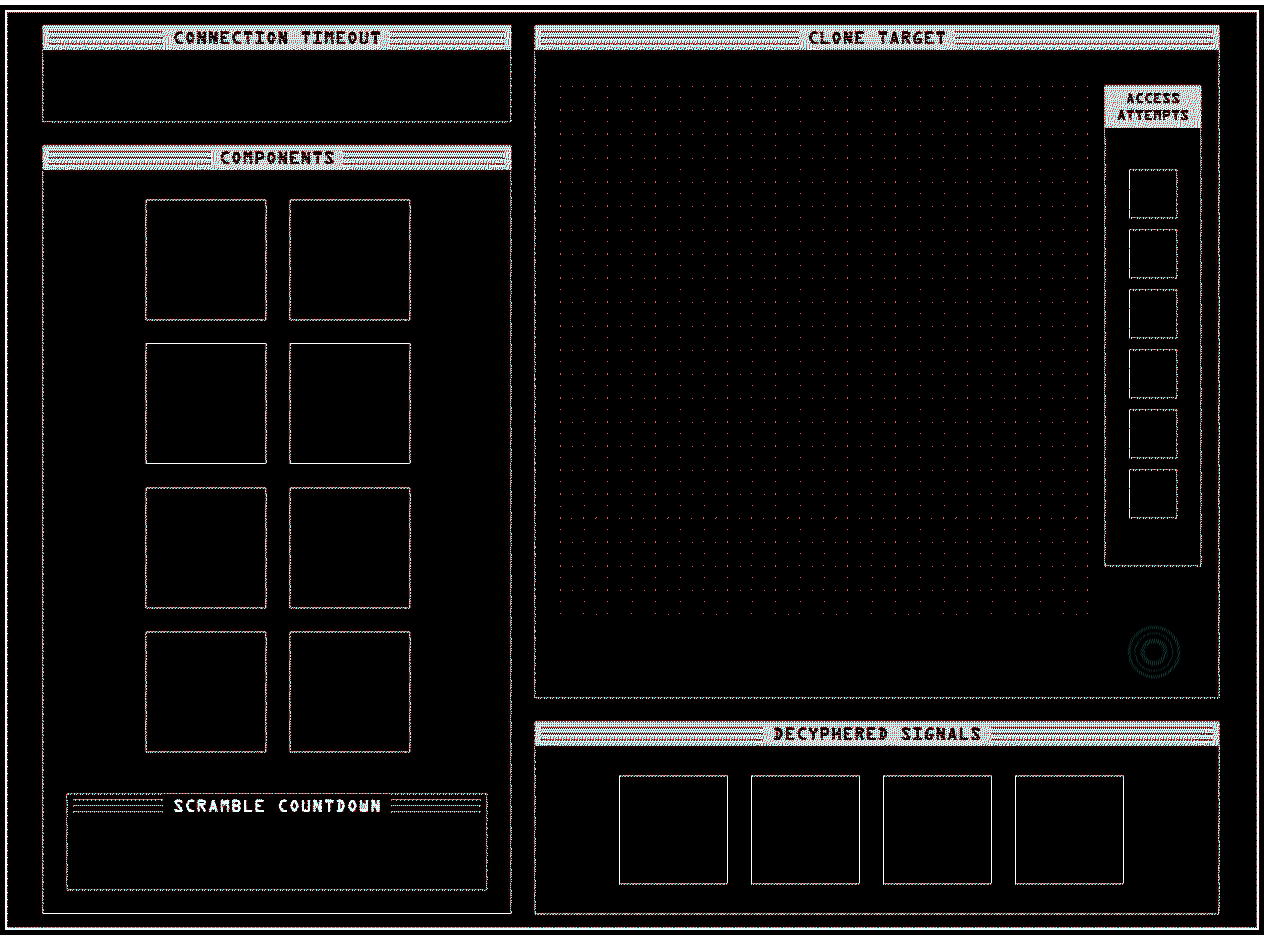
Task: Click the "CONNECTION TIMEOUT" header text
Action: (x=277, y=38)
